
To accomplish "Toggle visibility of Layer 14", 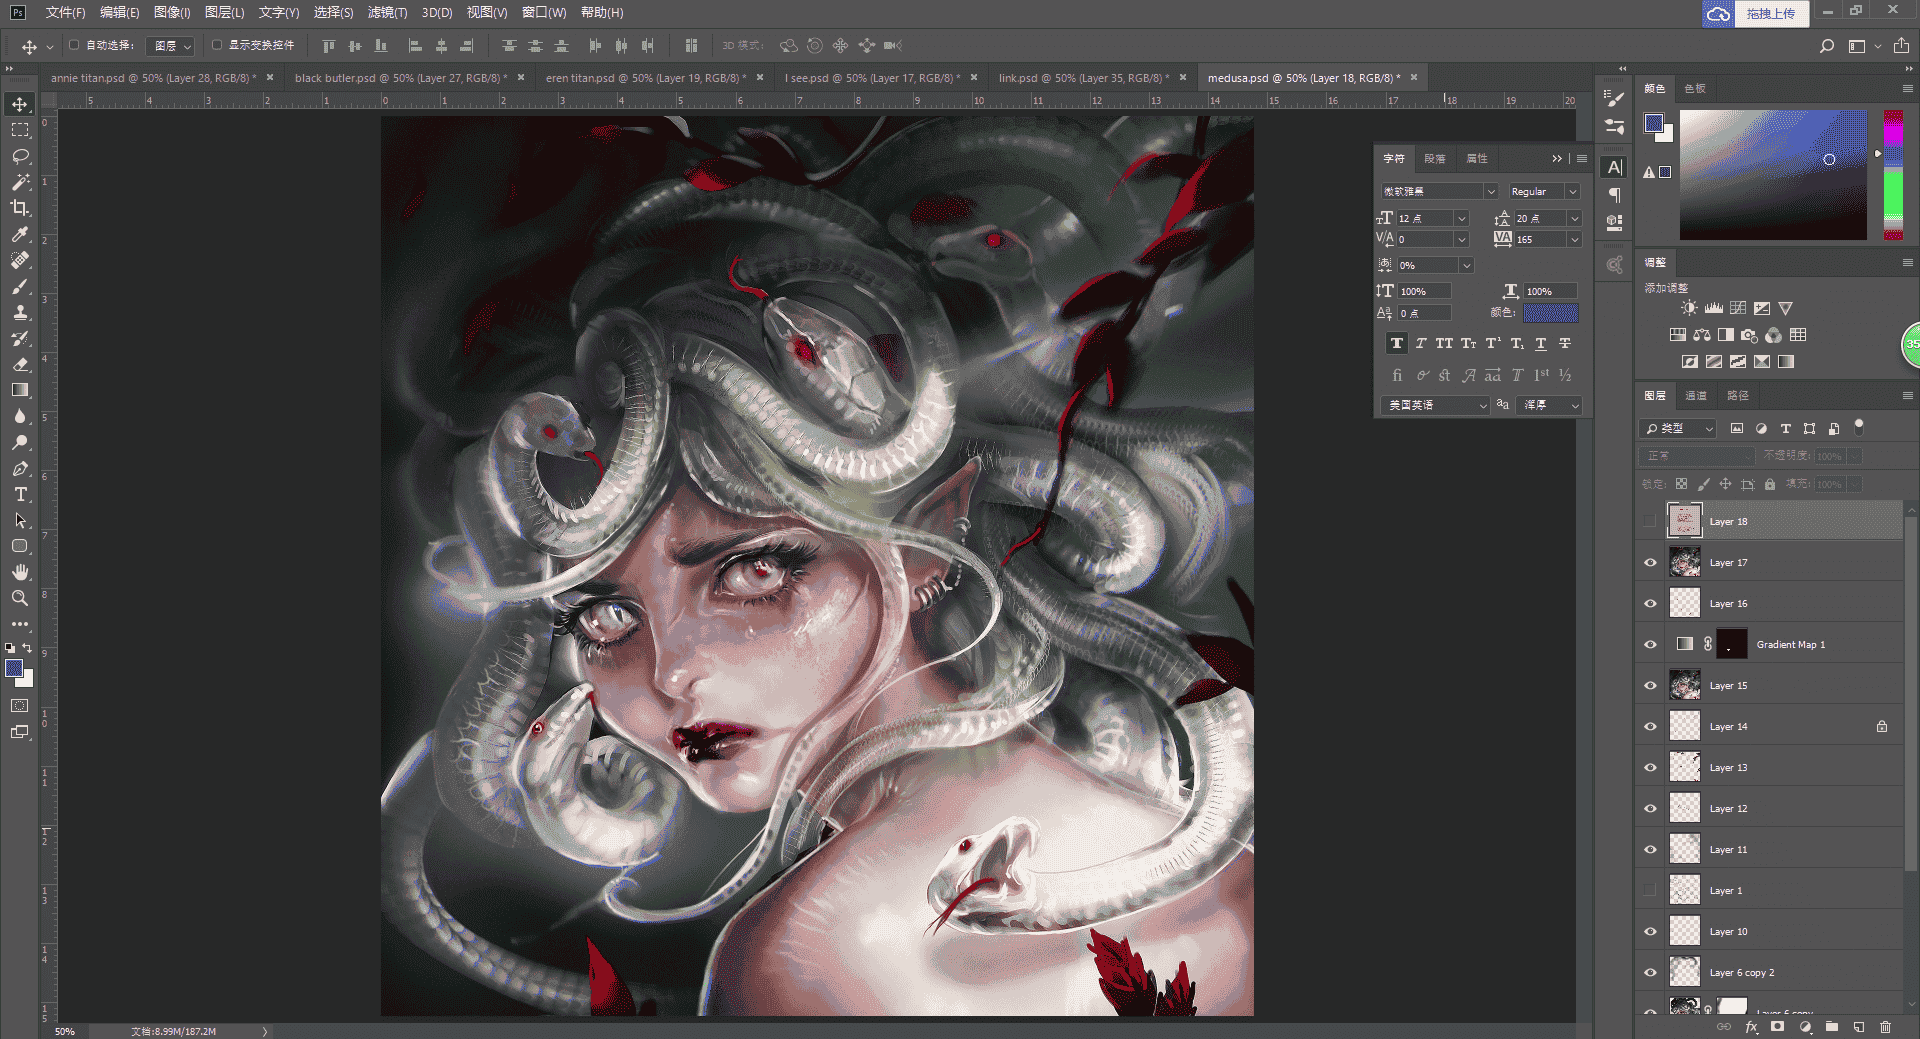I will tap(1651, 727).
